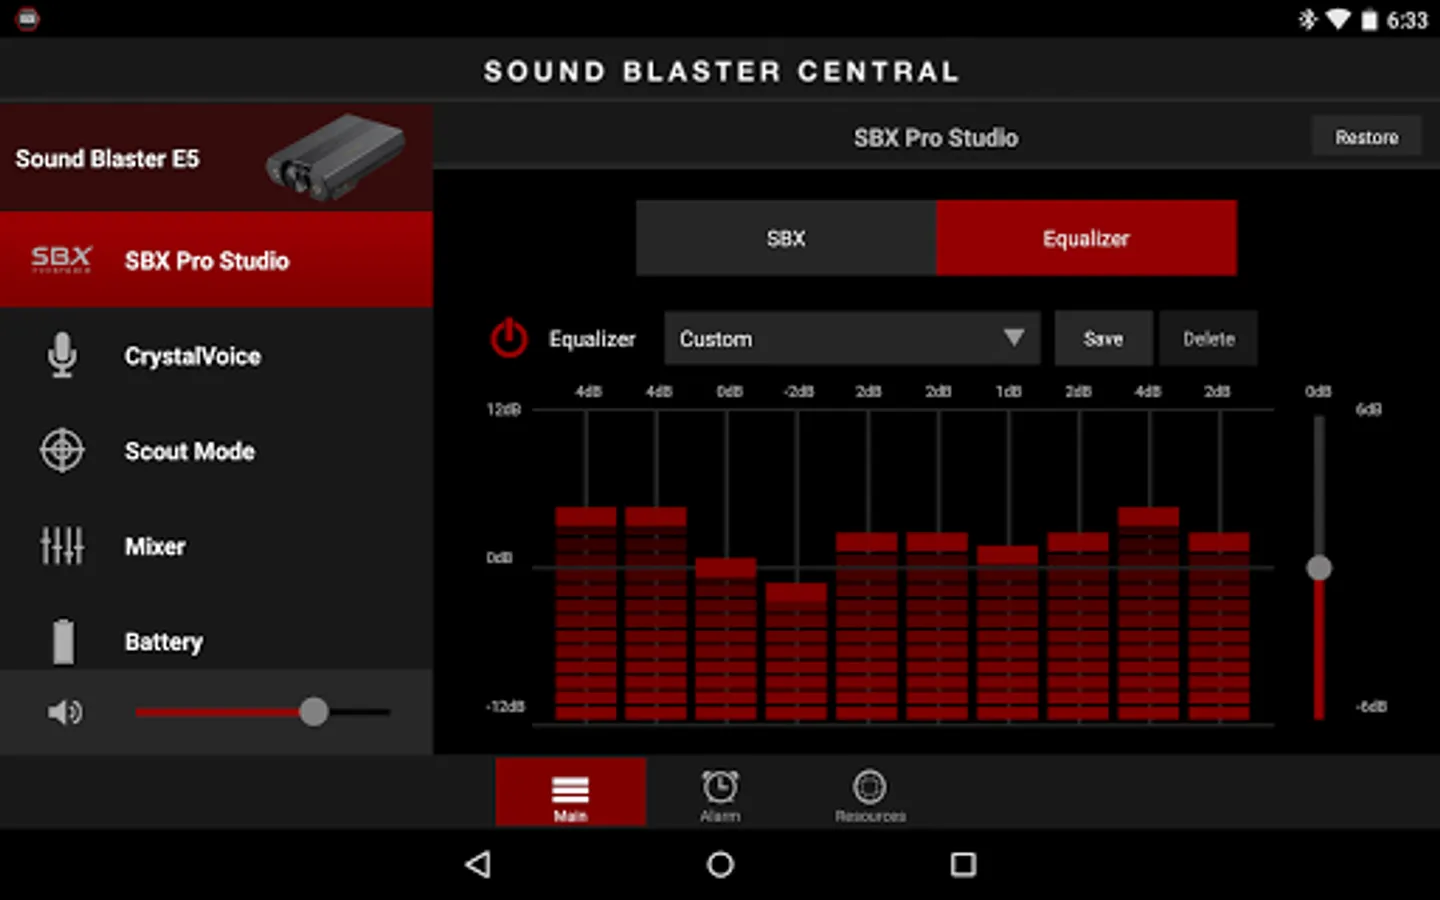1440x900 pixels.
Task: Click the notification icon in the status bar
Action: coord(27,19)
